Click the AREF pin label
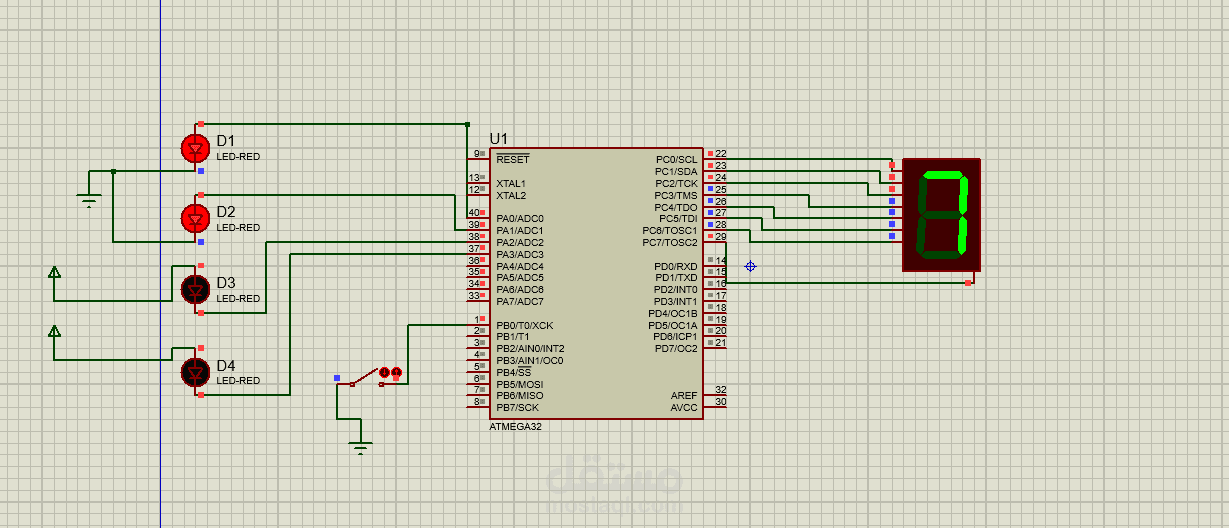The width and height of the screenshot is (1229, 528). tap(684, 396)
